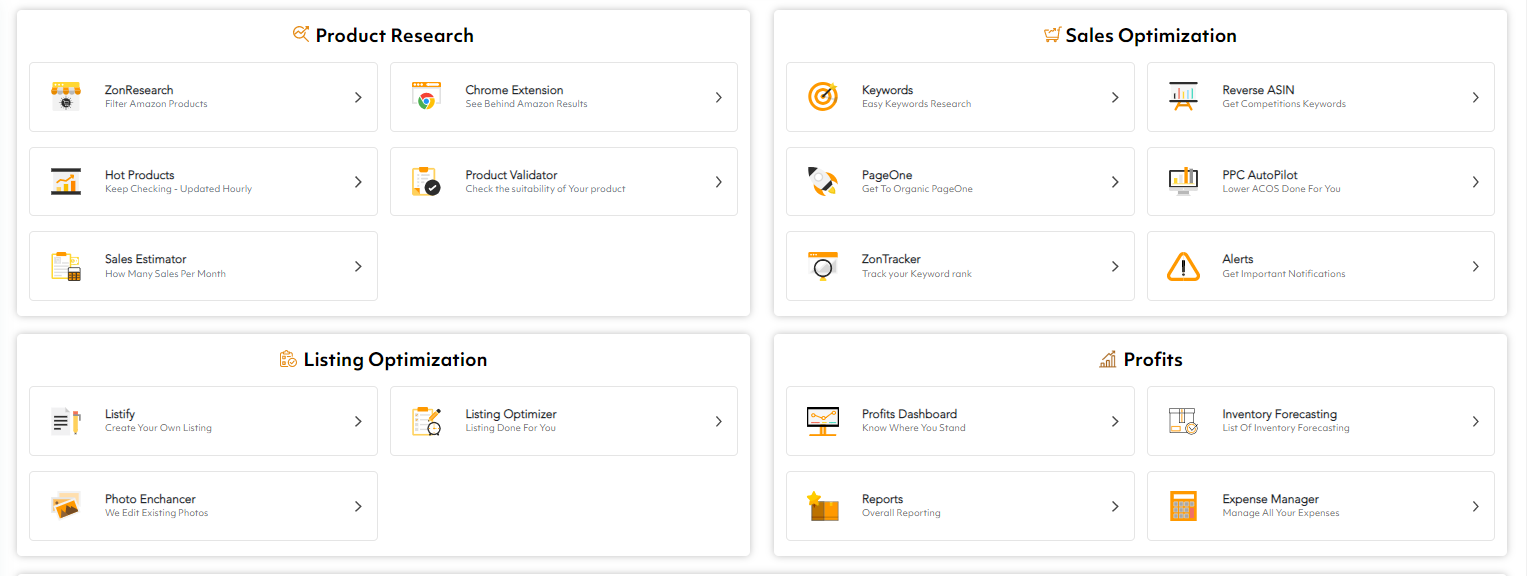Click the Hot Products chart icon
Viewport: 1527px width, 576px height.
65,181
